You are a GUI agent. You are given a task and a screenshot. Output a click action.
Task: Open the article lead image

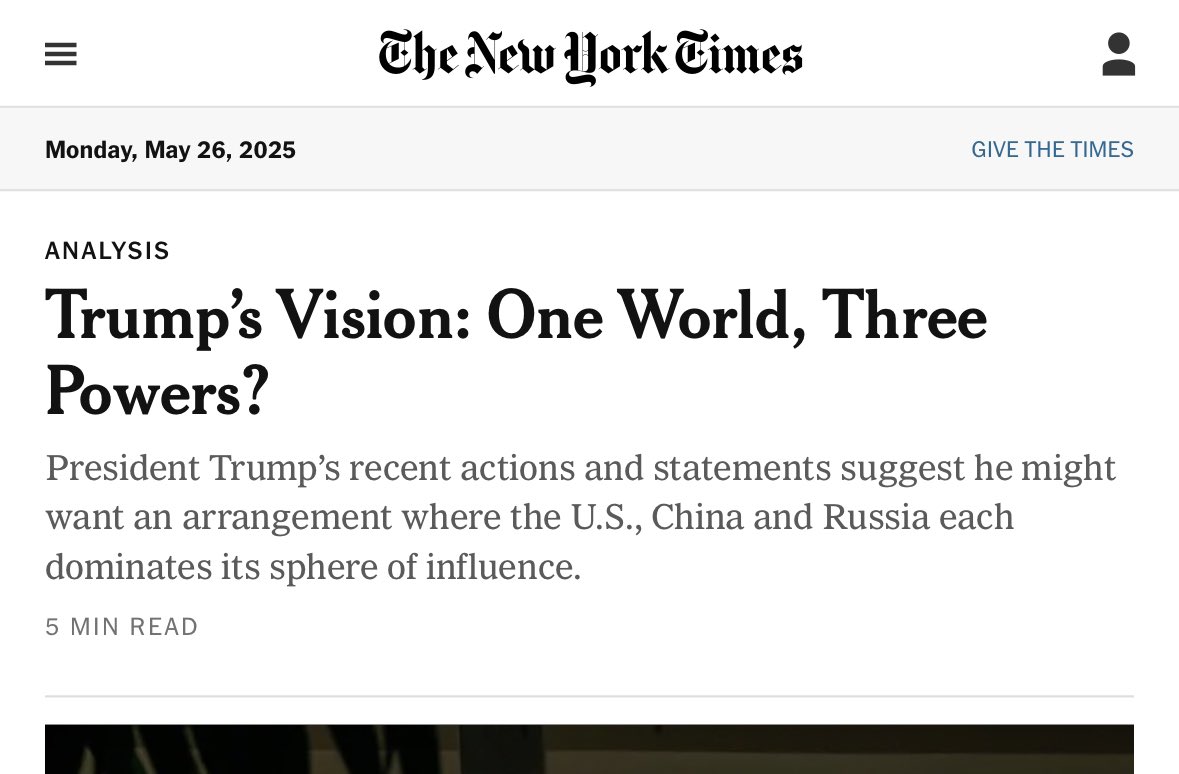(x=589, y=749)
